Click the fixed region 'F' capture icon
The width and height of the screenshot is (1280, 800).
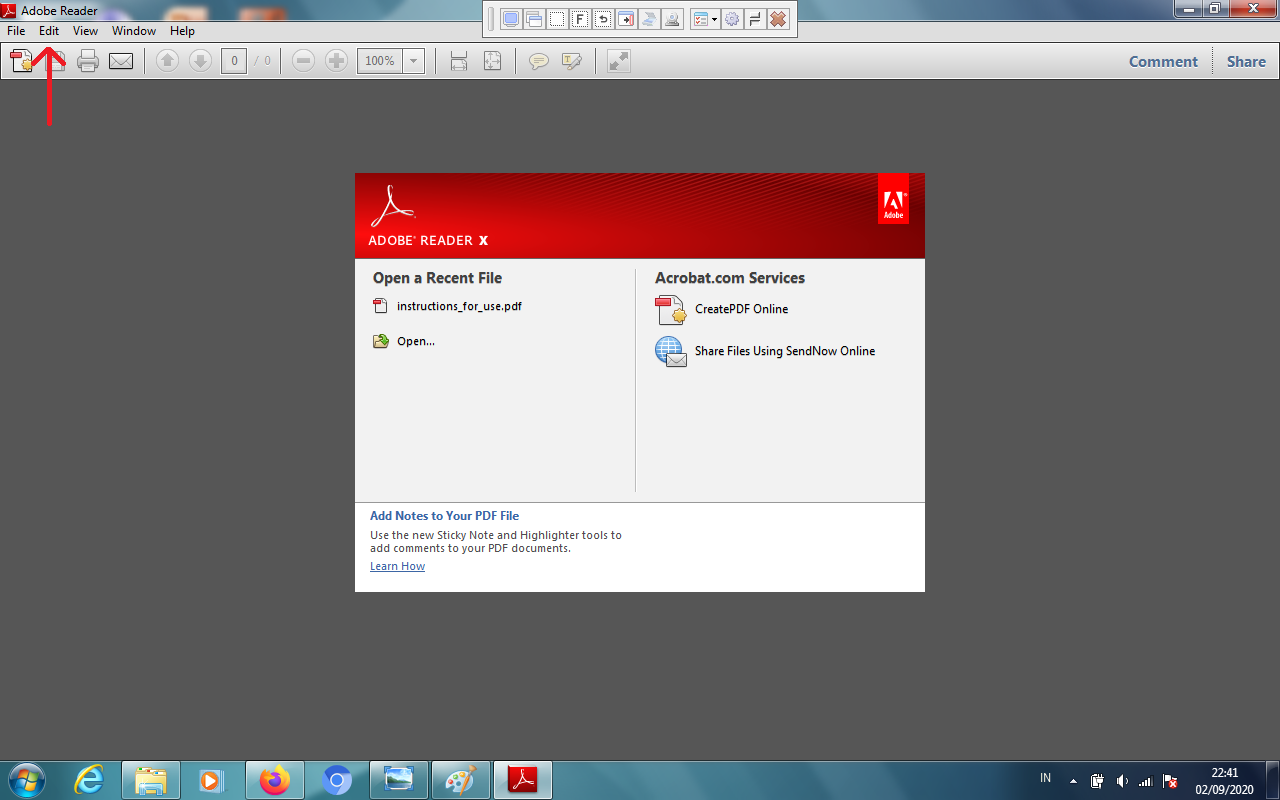[x=580, y=19]
